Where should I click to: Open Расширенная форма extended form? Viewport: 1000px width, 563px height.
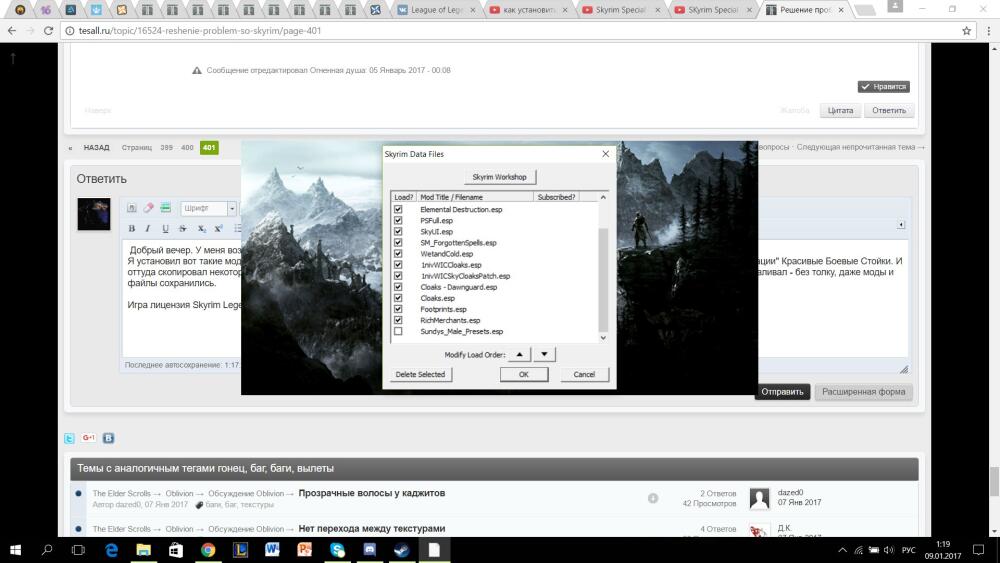(x=864, y=391)
